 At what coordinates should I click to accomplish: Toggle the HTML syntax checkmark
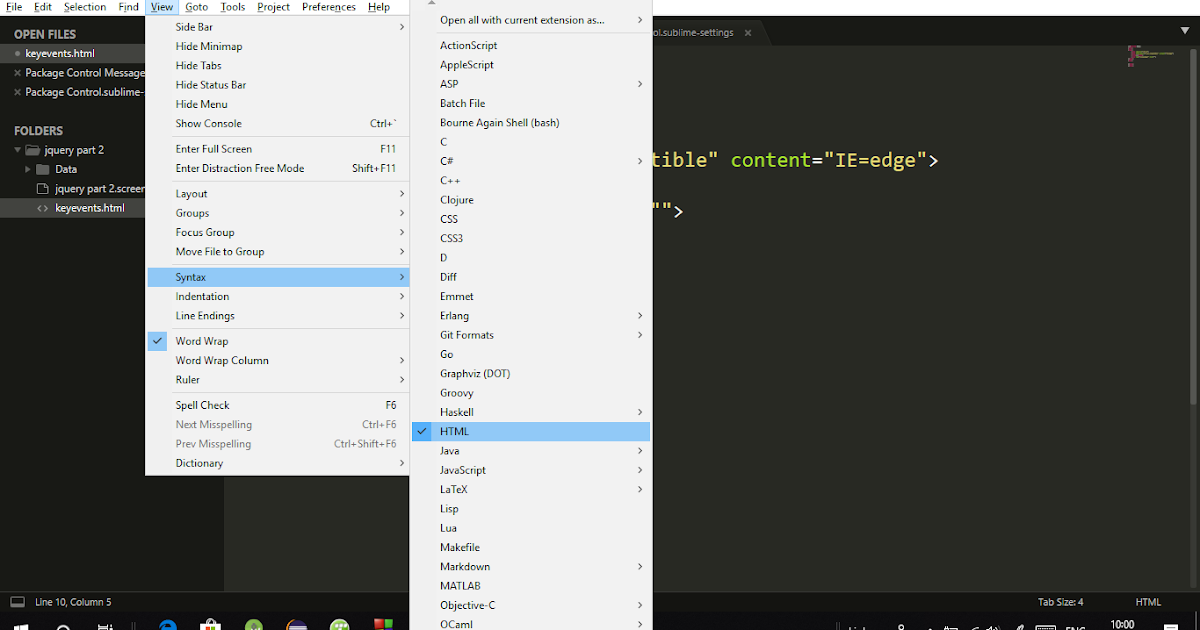click(455, 431)
